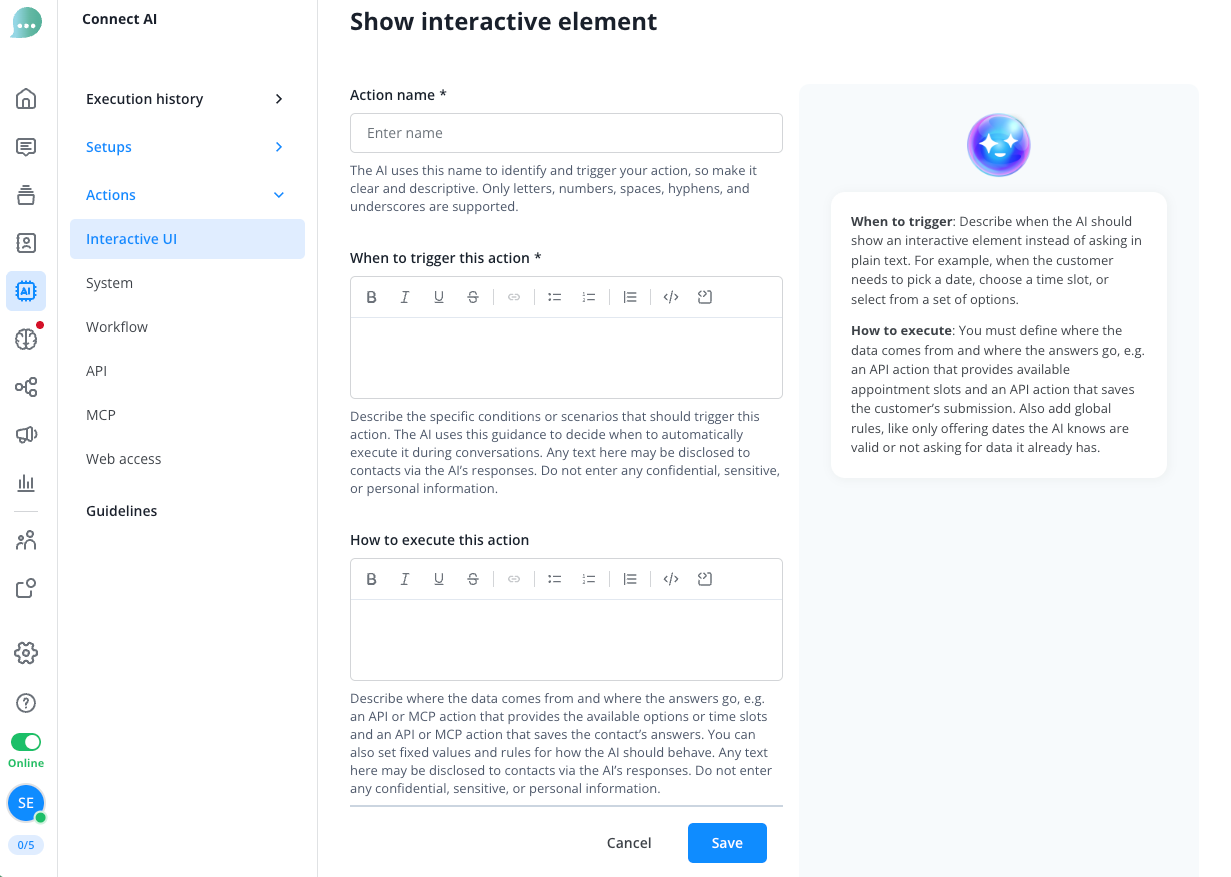The image size is (1231, 877).
Task: Open the campaigns megaphone icon
Action: (x=26, y=435)
